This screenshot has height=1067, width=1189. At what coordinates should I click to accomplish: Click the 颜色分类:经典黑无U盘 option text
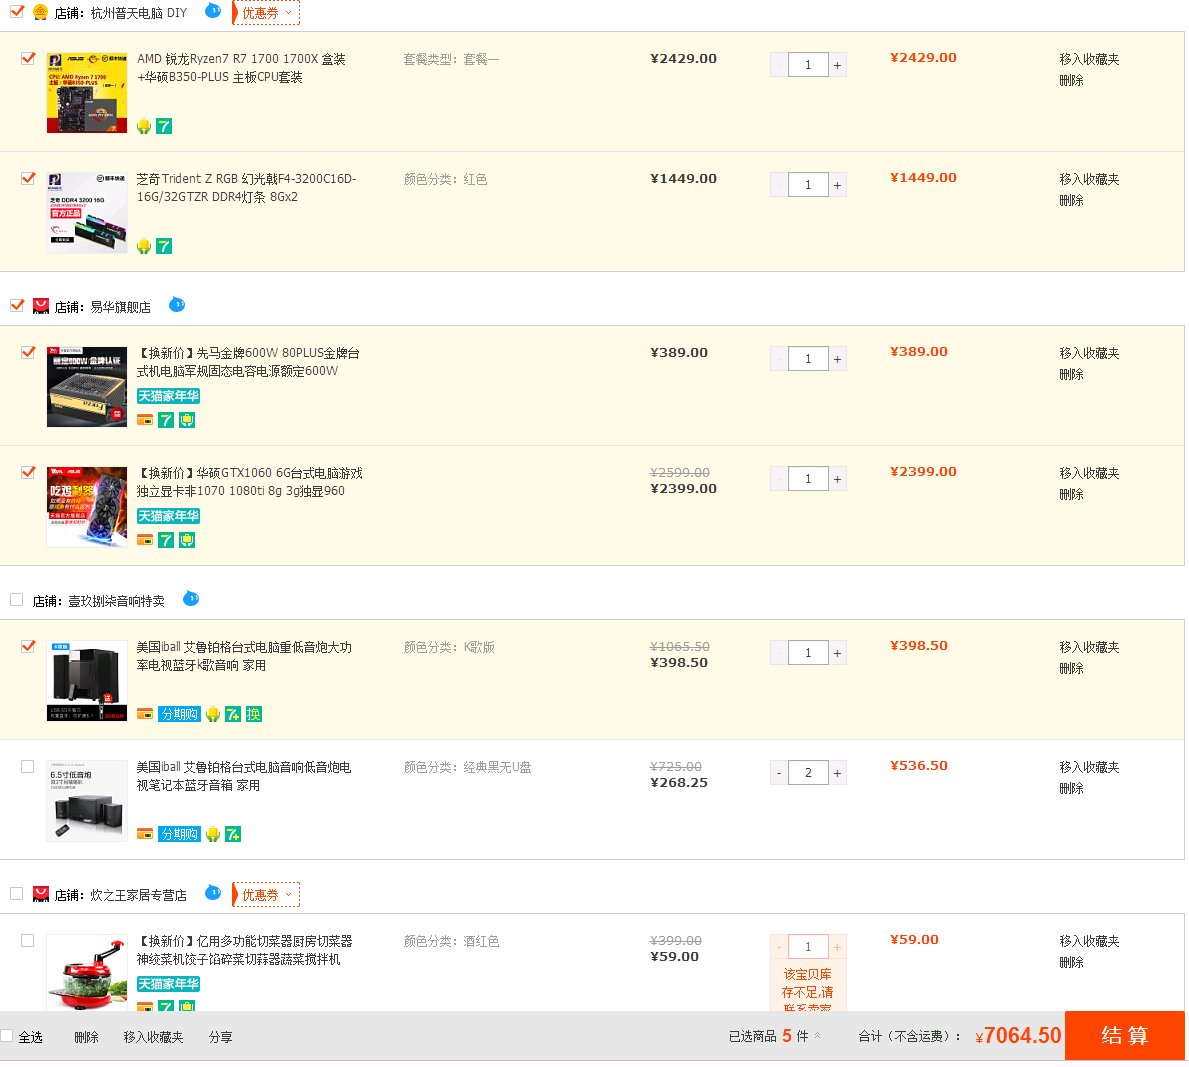coord(467,767)
